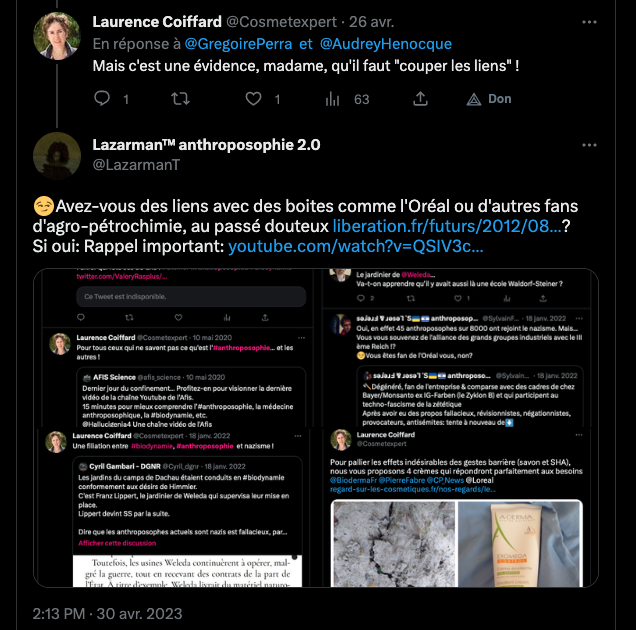The width and height of the screenshot is (636, 630).
Task: Follow the liberation.fr article link
Action: tap(447, 226)
